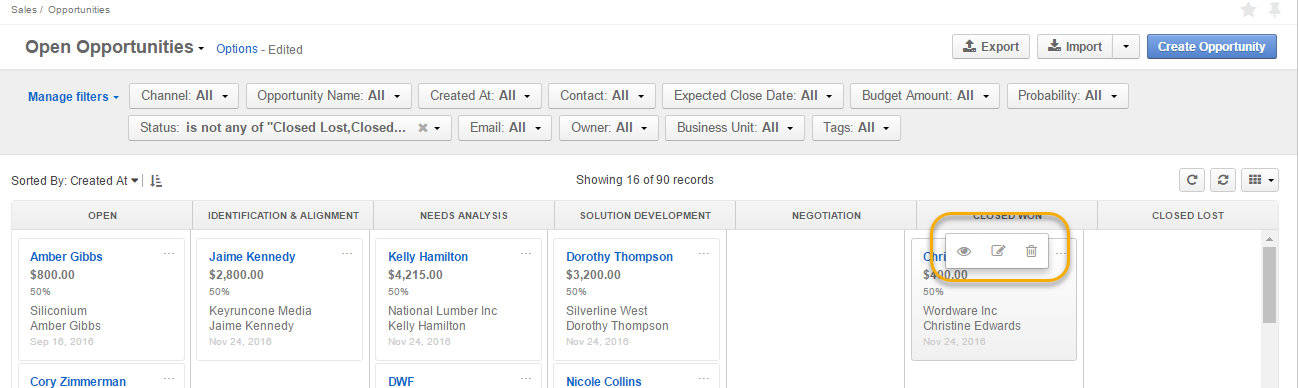Open Dorothy Thompson opportunity link
Screen dimensions: 1298x388
point(619,257)
